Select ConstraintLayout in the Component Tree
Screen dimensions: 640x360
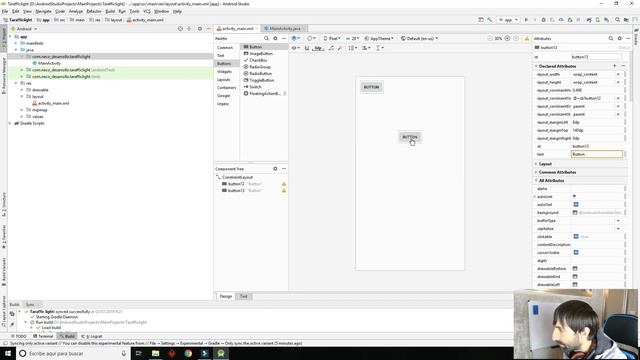[x=237, y=177]
